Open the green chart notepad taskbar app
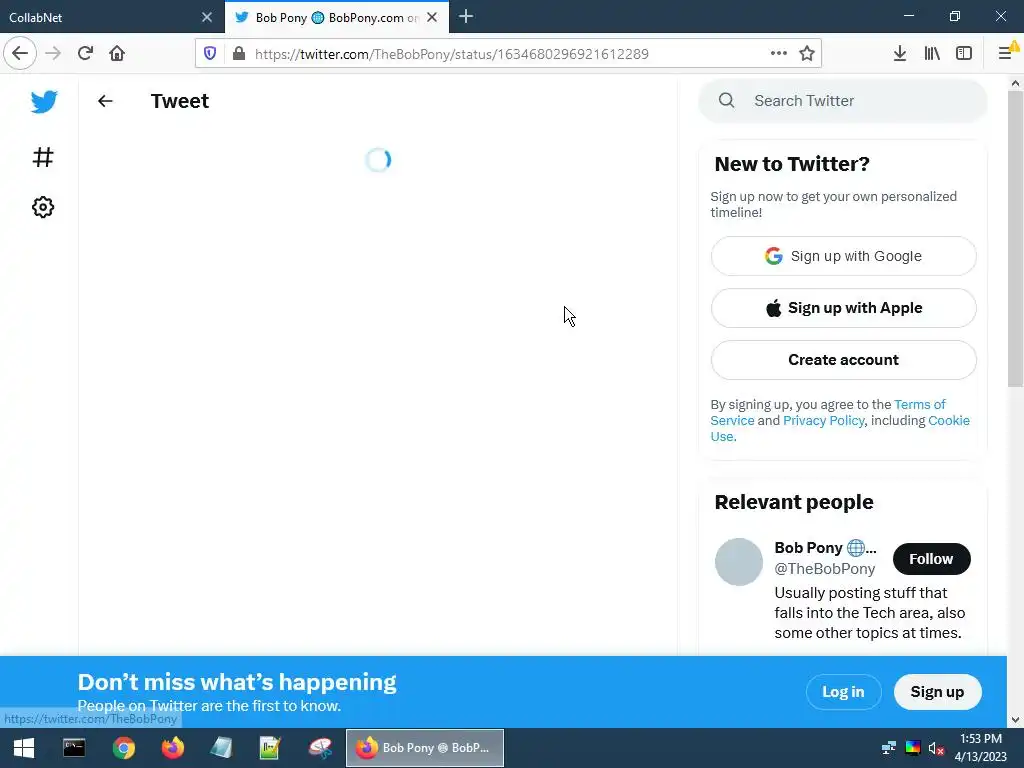The height and width of the screenshot is (768, 1024). pyautogui.click(x=270, y=748)
